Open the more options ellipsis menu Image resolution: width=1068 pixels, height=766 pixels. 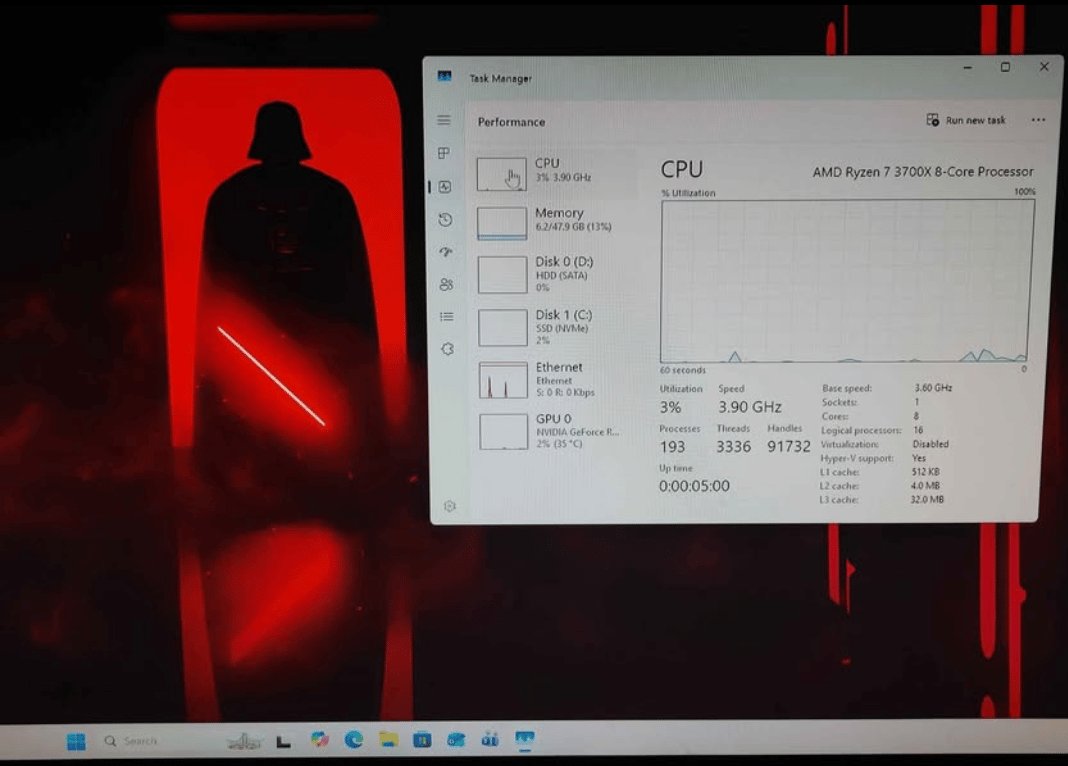[x=1037, y=120]
